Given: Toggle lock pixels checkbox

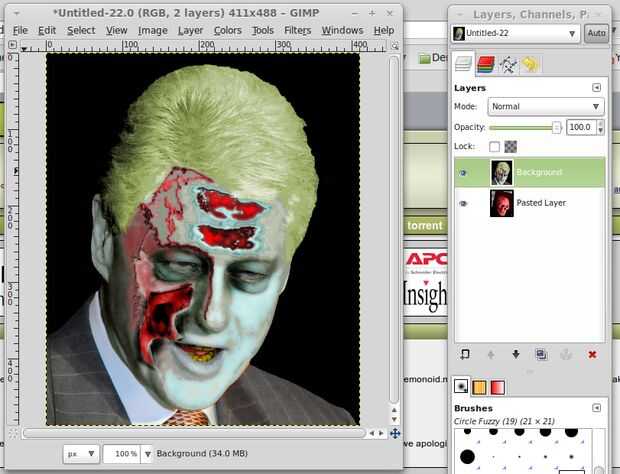Looking at the screenshot, I should click(x=494, y=147).
